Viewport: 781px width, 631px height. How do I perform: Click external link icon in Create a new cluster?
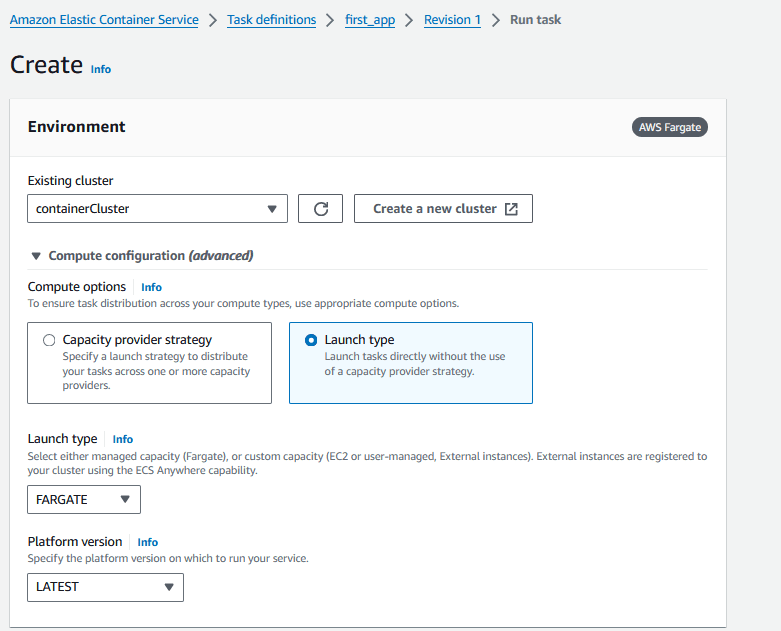point(511,209)
